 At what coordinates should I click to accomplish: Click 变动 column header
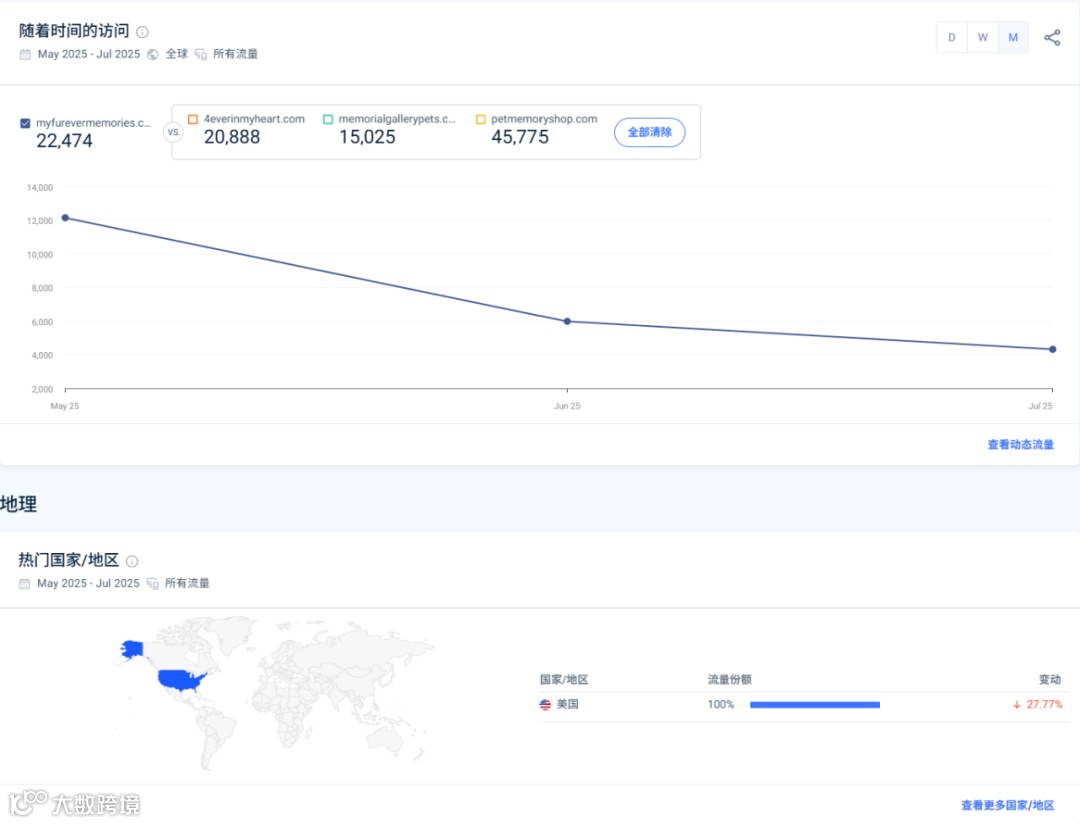coord(1050,679)
